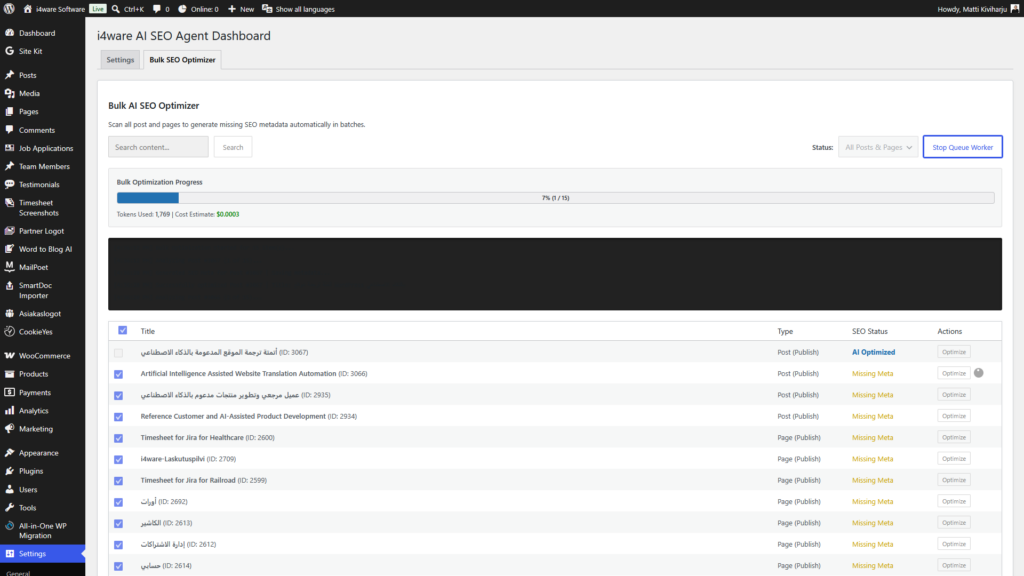Open the WooCommerce icon
The image size is (1024, 576).
point(10,356)
